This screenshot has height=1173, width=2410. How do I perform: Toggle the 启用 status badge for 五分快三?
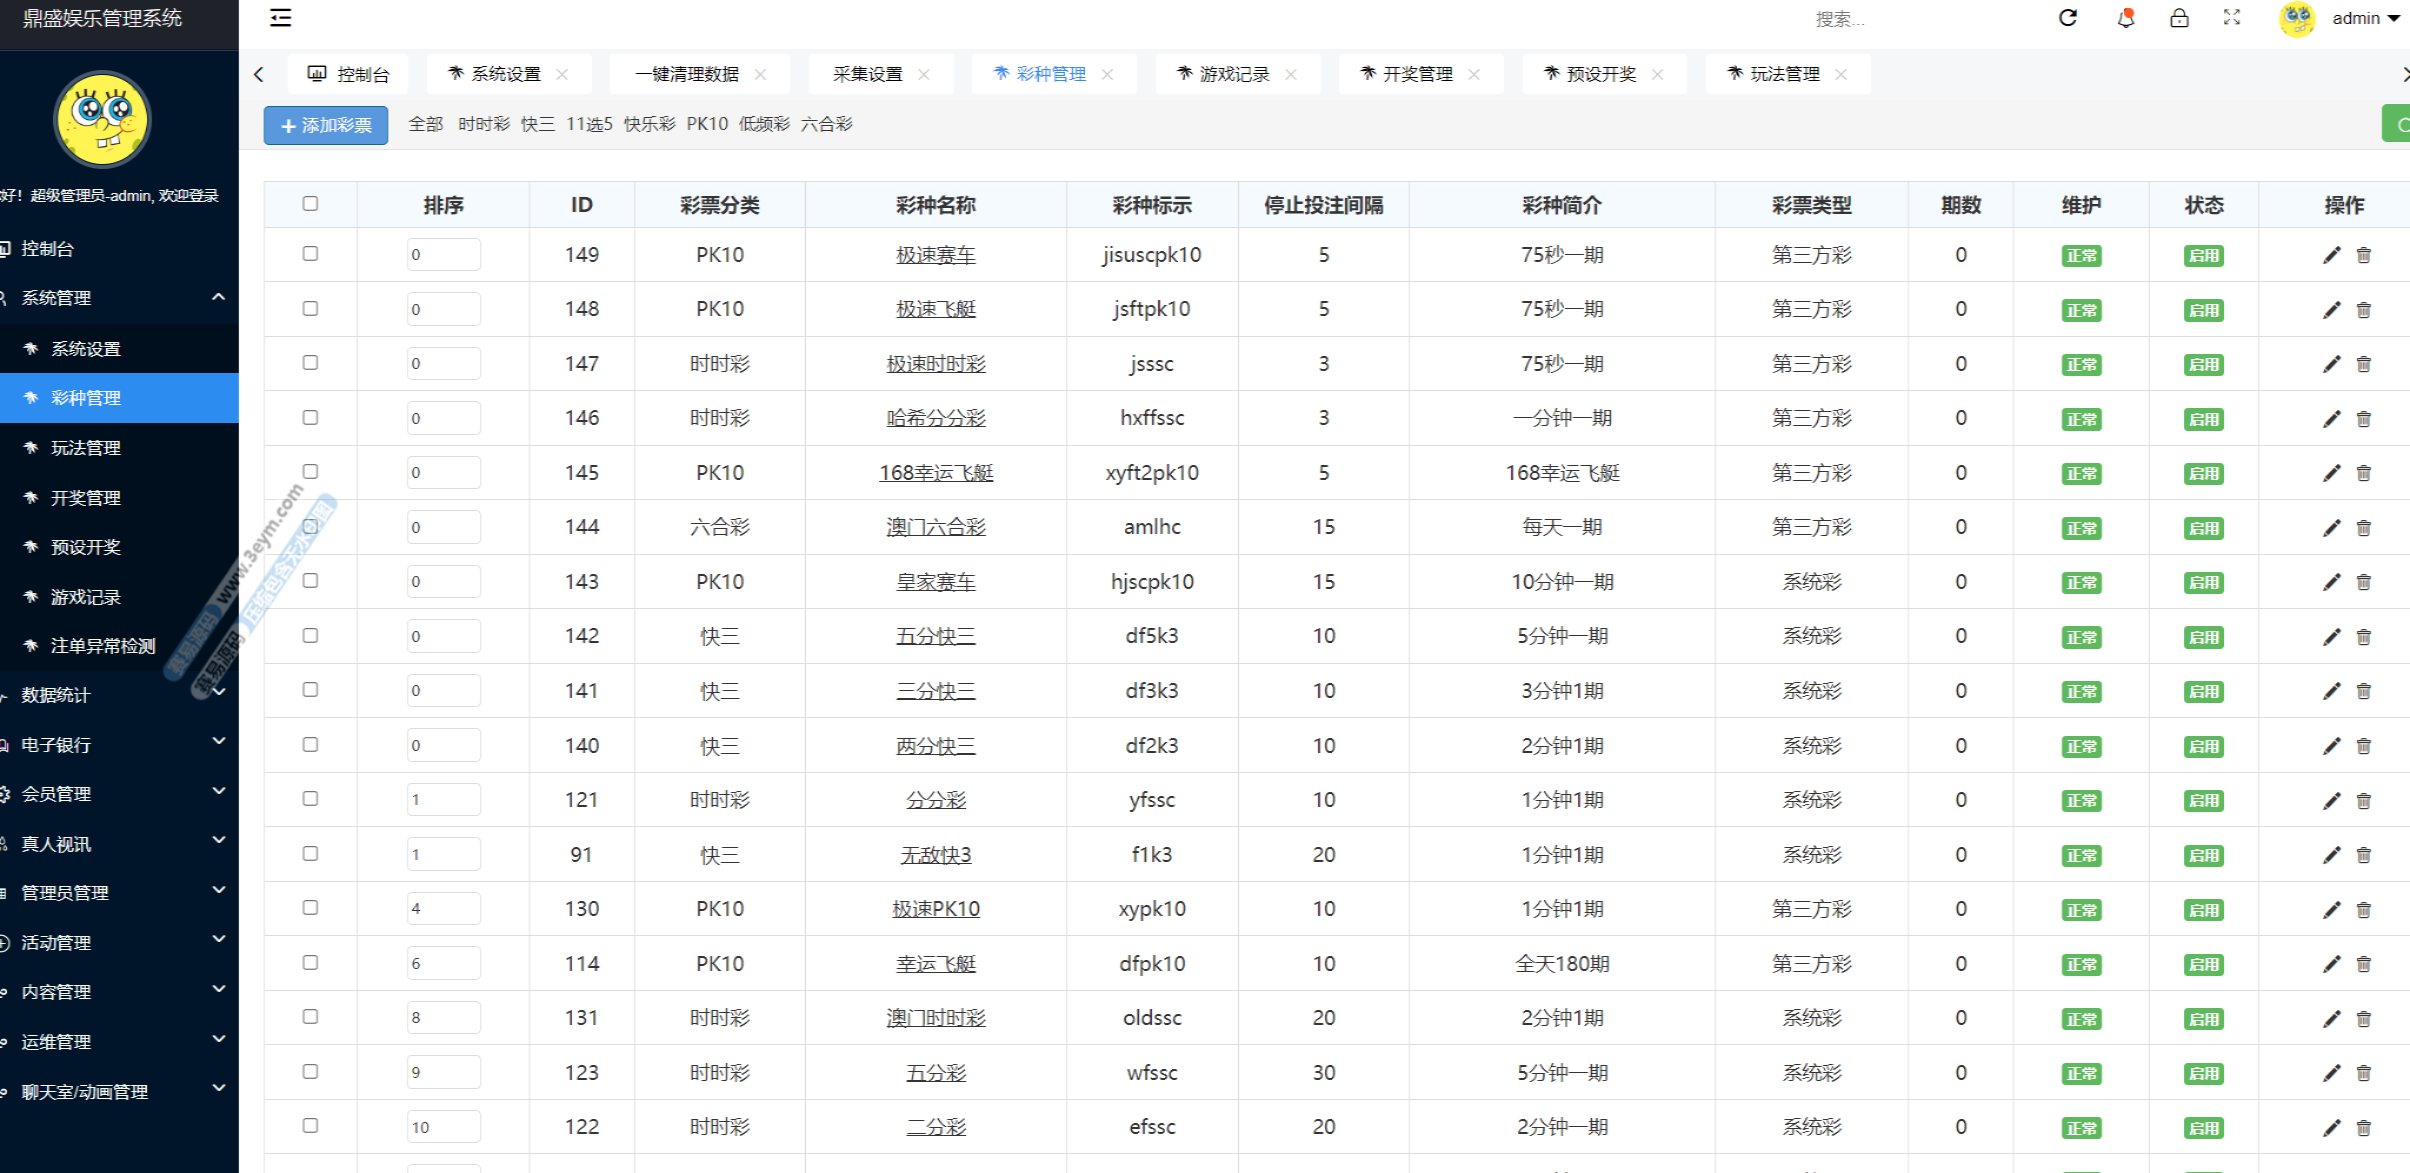click(2203, 637)
